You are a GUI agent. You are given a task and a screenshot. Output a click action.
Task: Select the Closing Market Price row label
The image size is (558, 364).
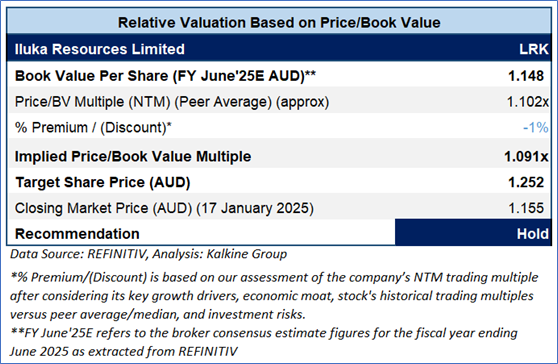(164, 208)
